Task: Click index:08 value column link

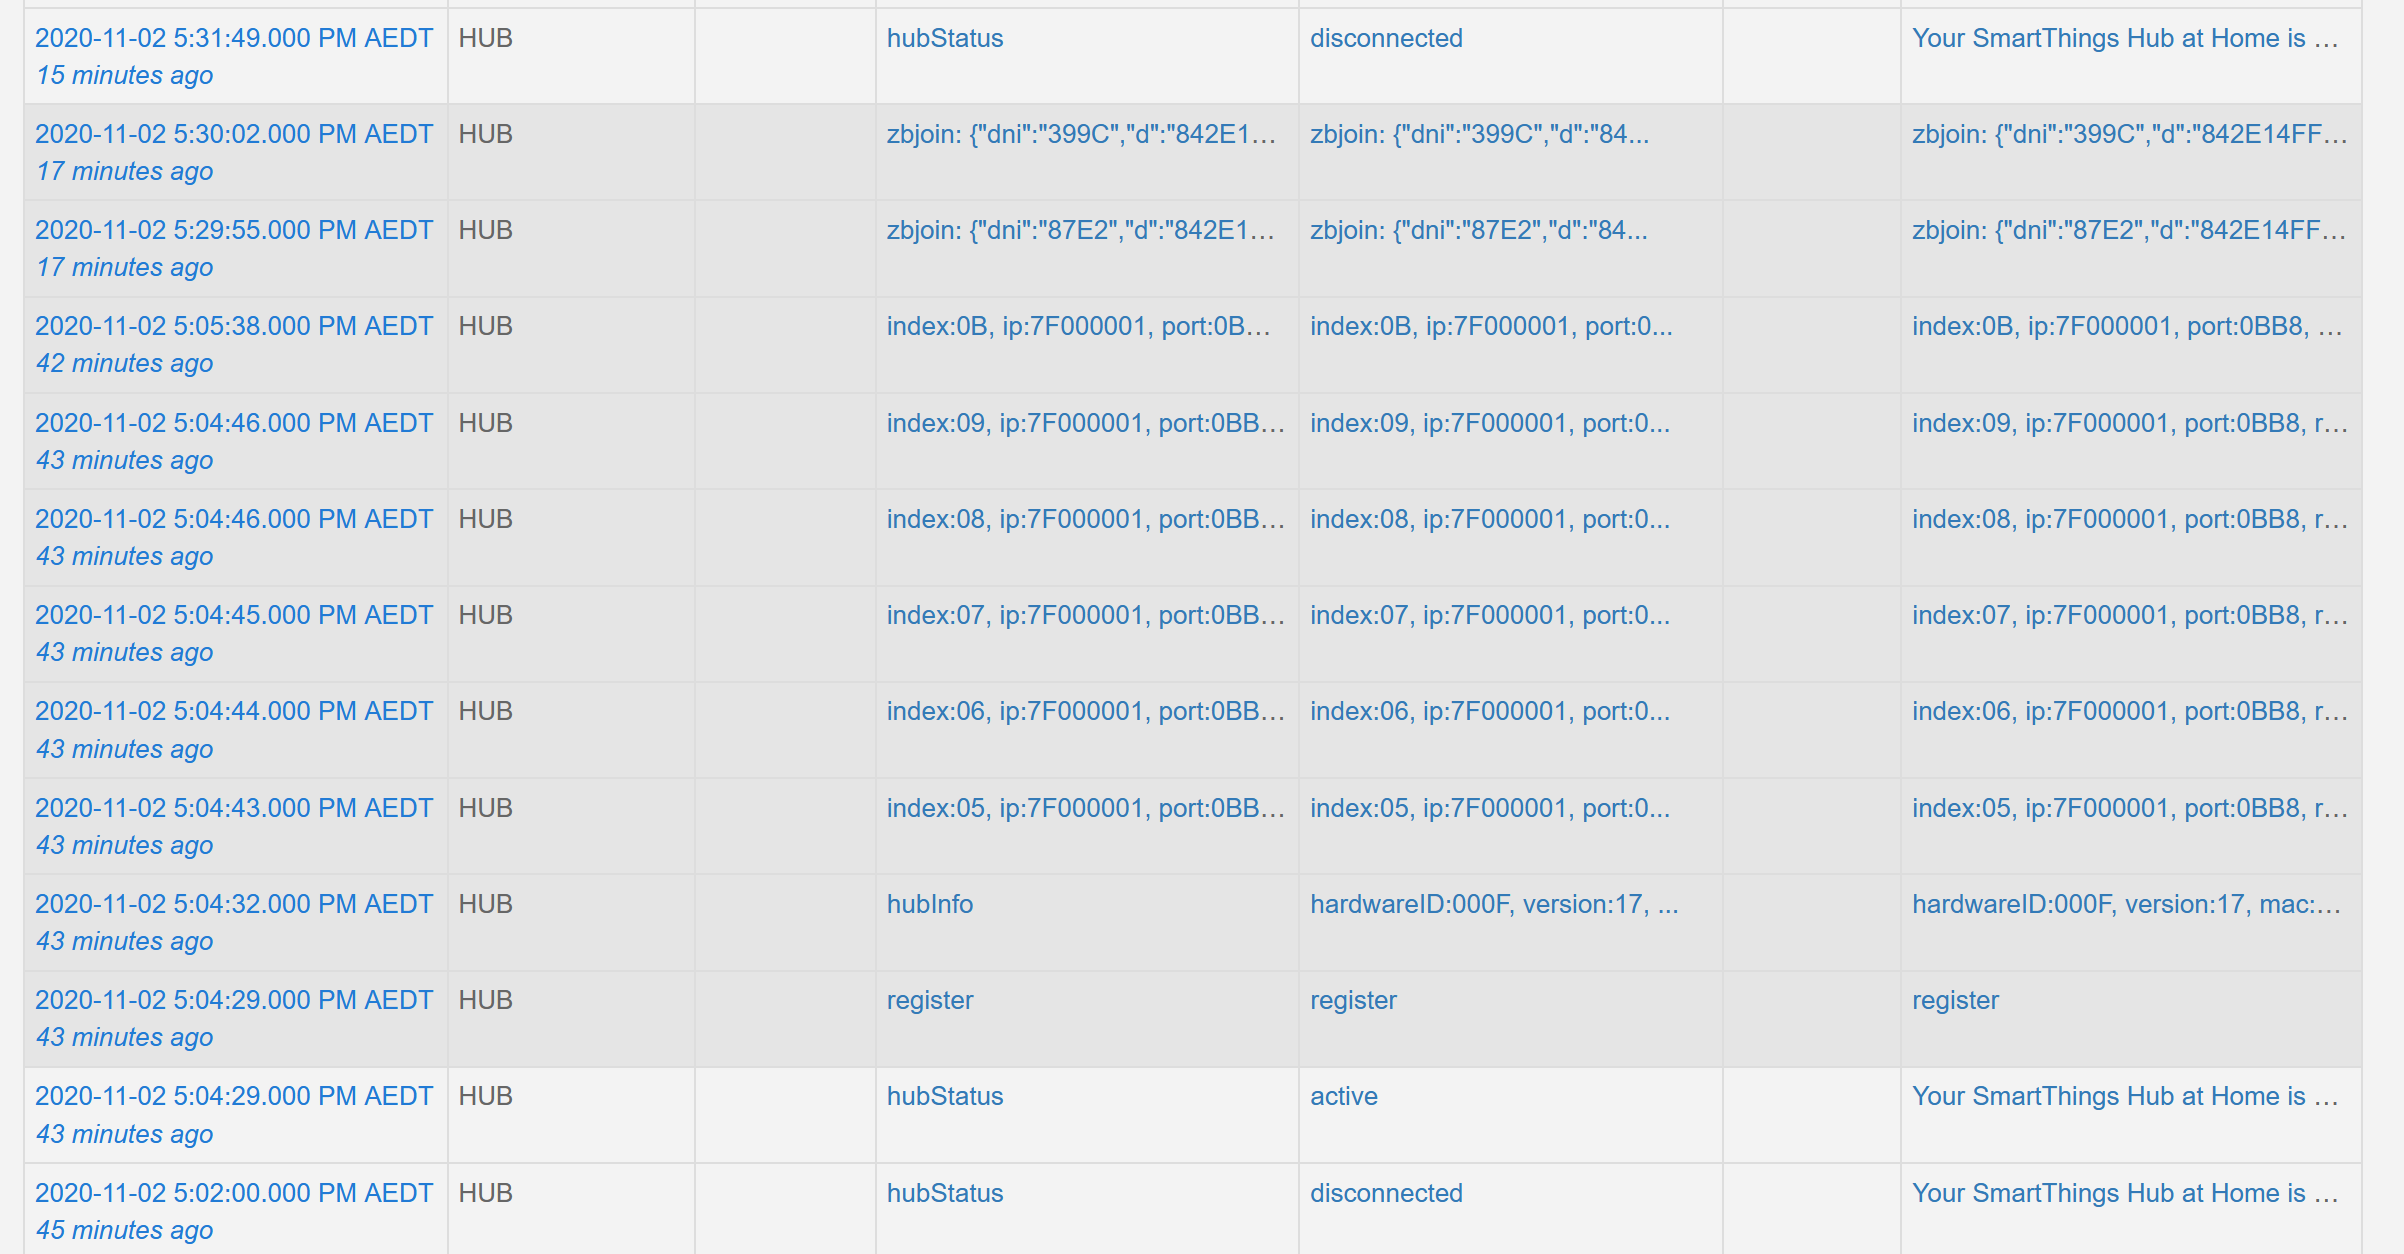Action: click(x=1490, y=519)
